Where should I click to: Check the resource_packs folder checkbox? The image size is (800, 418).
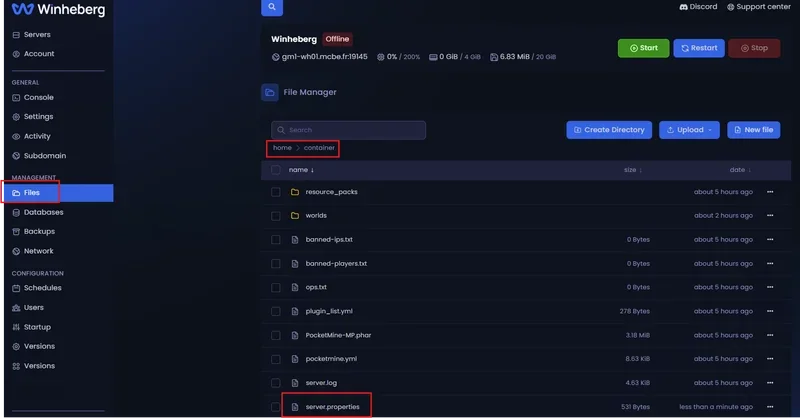click(x=276, y=192)
